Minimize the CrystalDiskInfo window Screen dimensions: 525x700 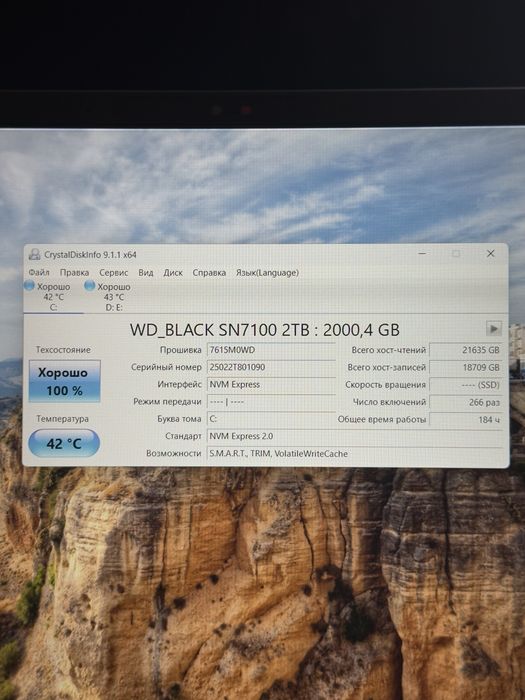click(x=422, y=254)
